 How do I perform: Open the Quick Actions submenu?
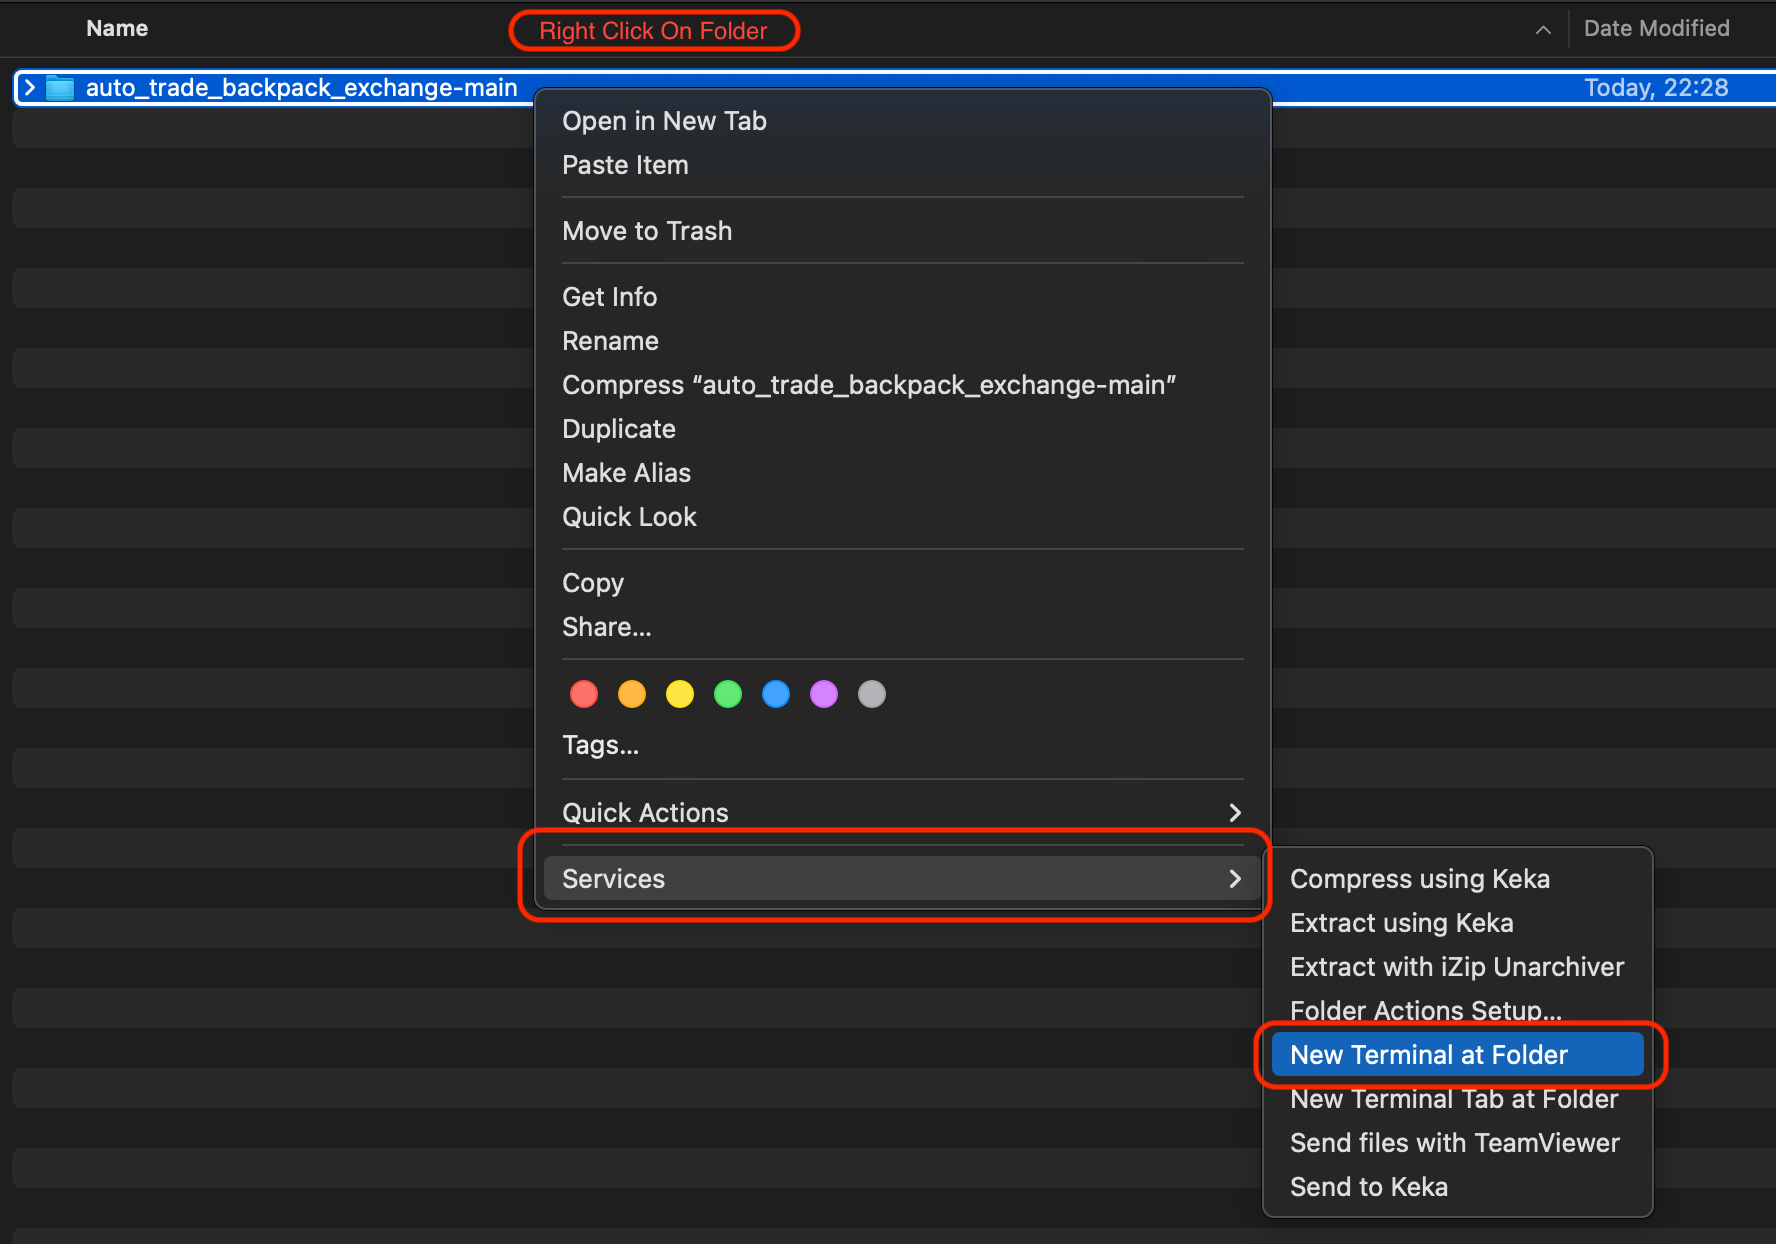[902, 813]
